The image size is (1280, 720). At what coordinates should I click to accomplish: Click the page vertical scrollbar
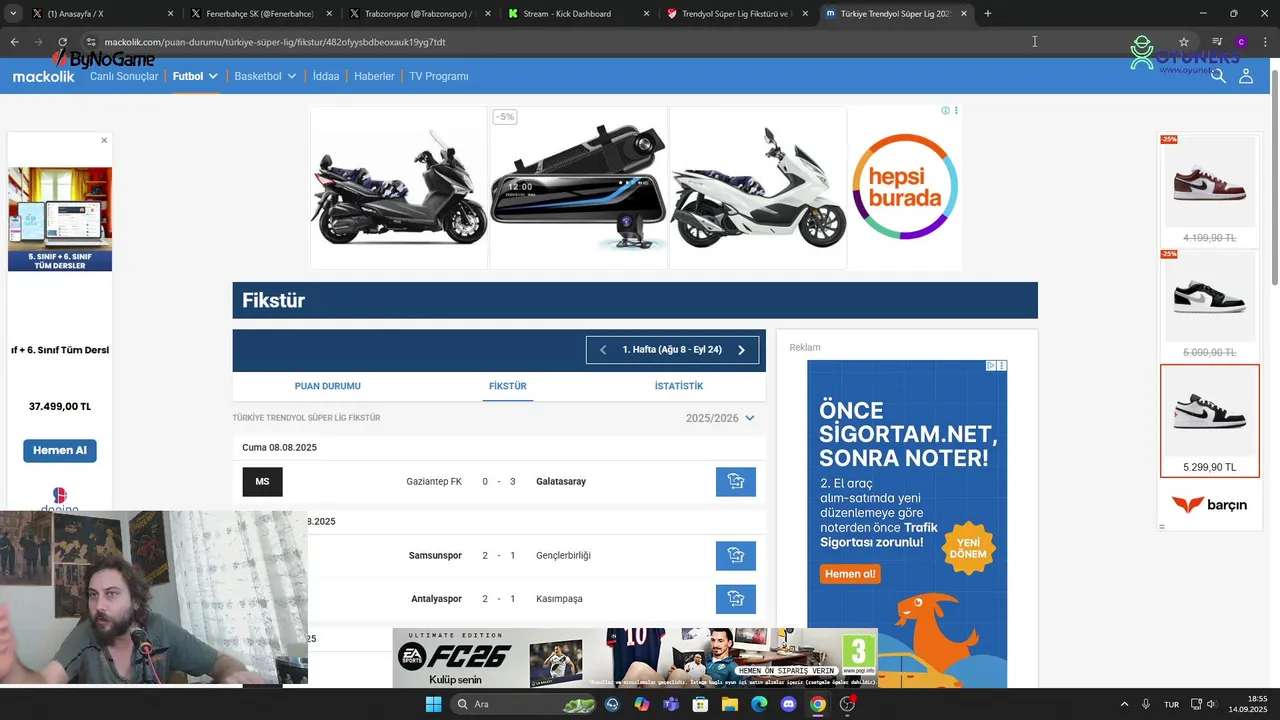(1274, 180)
